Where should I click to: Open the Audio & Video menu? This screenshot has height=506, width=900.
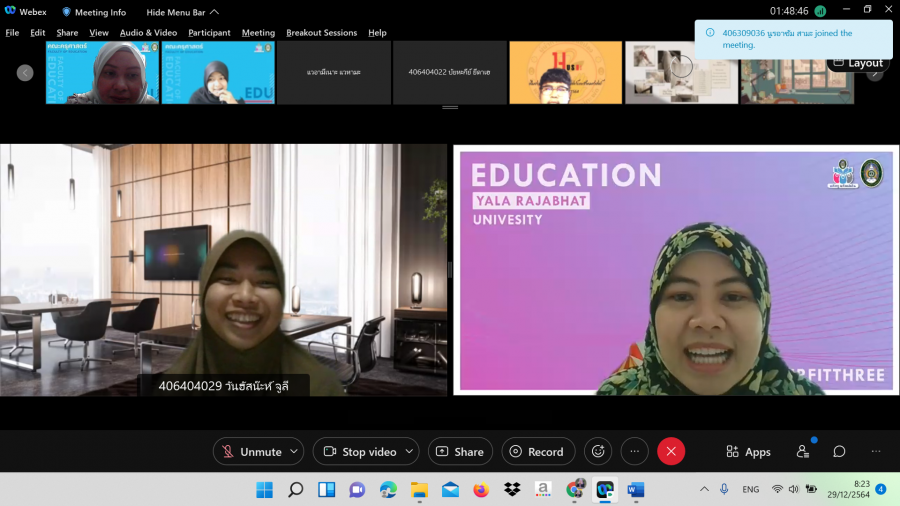pos(148,32)
